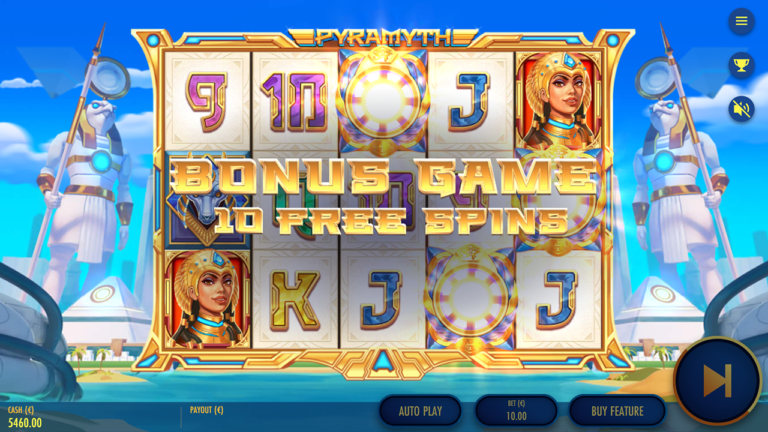This screenshot has height=432, width=768.
Task: Click the queen symbol at bottom left
Action: pos(207,299)
